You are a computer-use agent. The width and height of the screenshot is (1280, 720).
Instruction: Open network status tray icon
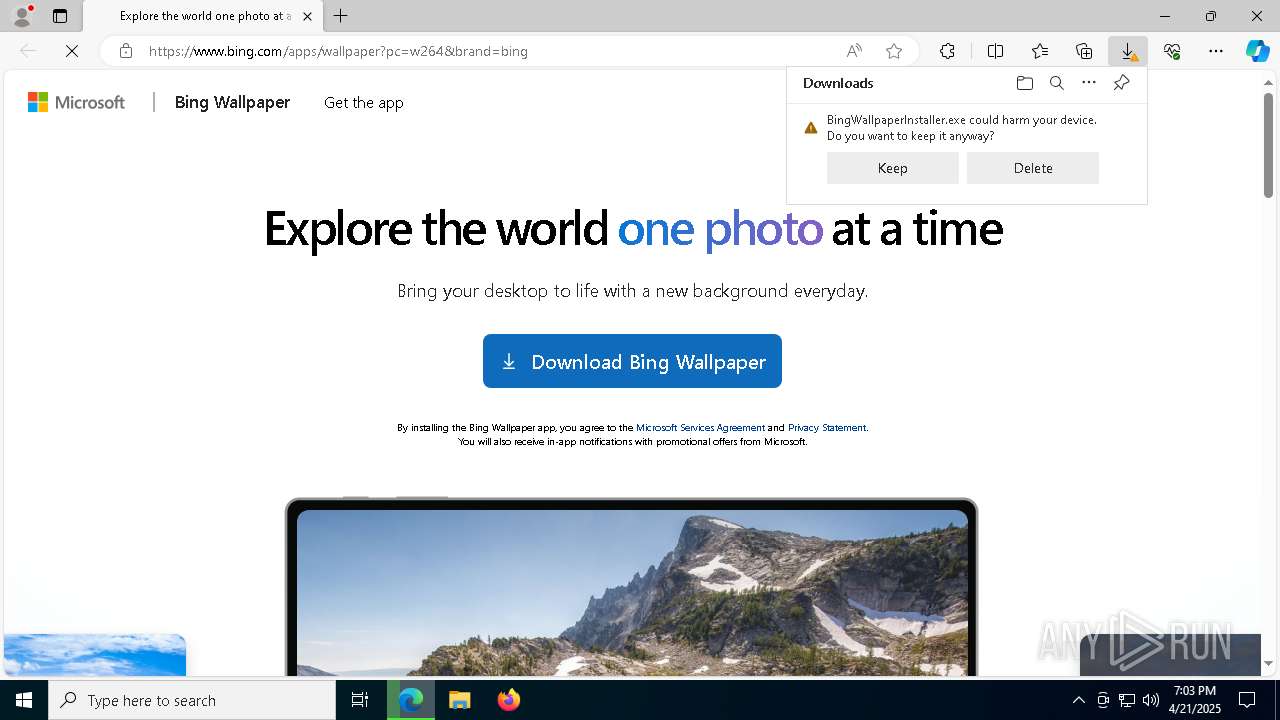(1127, 700)
